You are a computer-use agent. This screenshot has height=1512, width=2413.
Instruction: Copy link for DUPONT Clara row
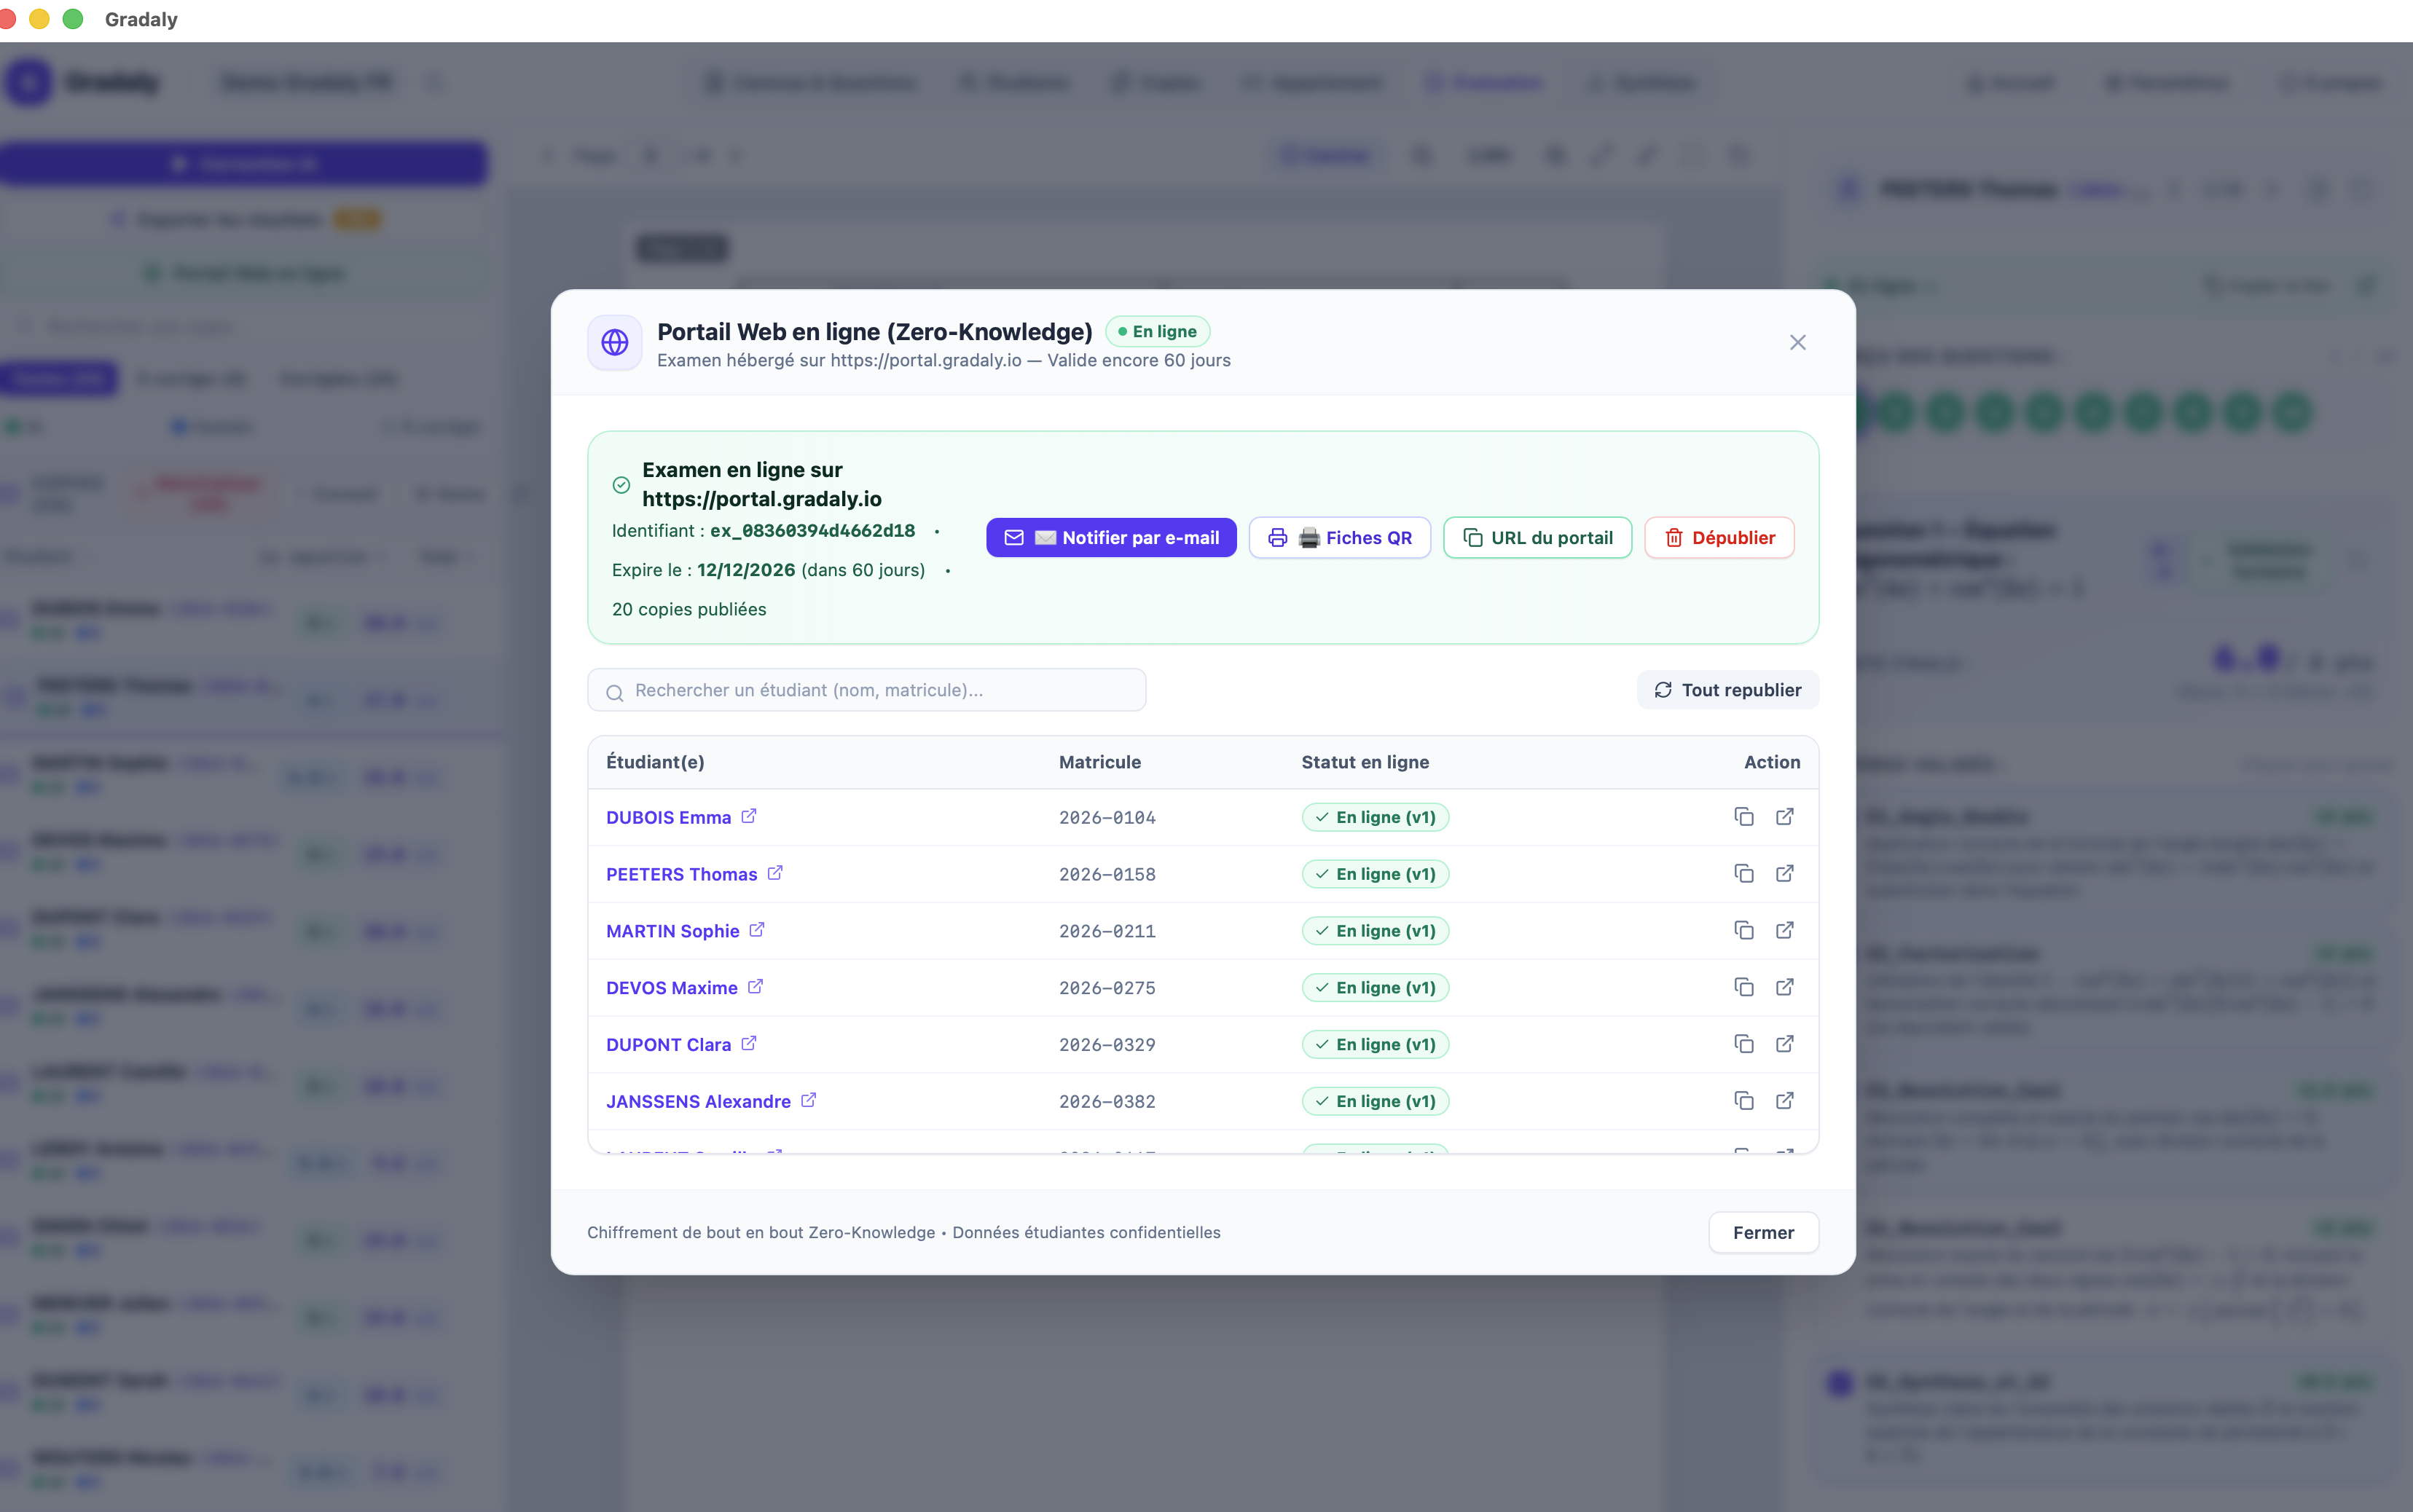point(1743,1044)
